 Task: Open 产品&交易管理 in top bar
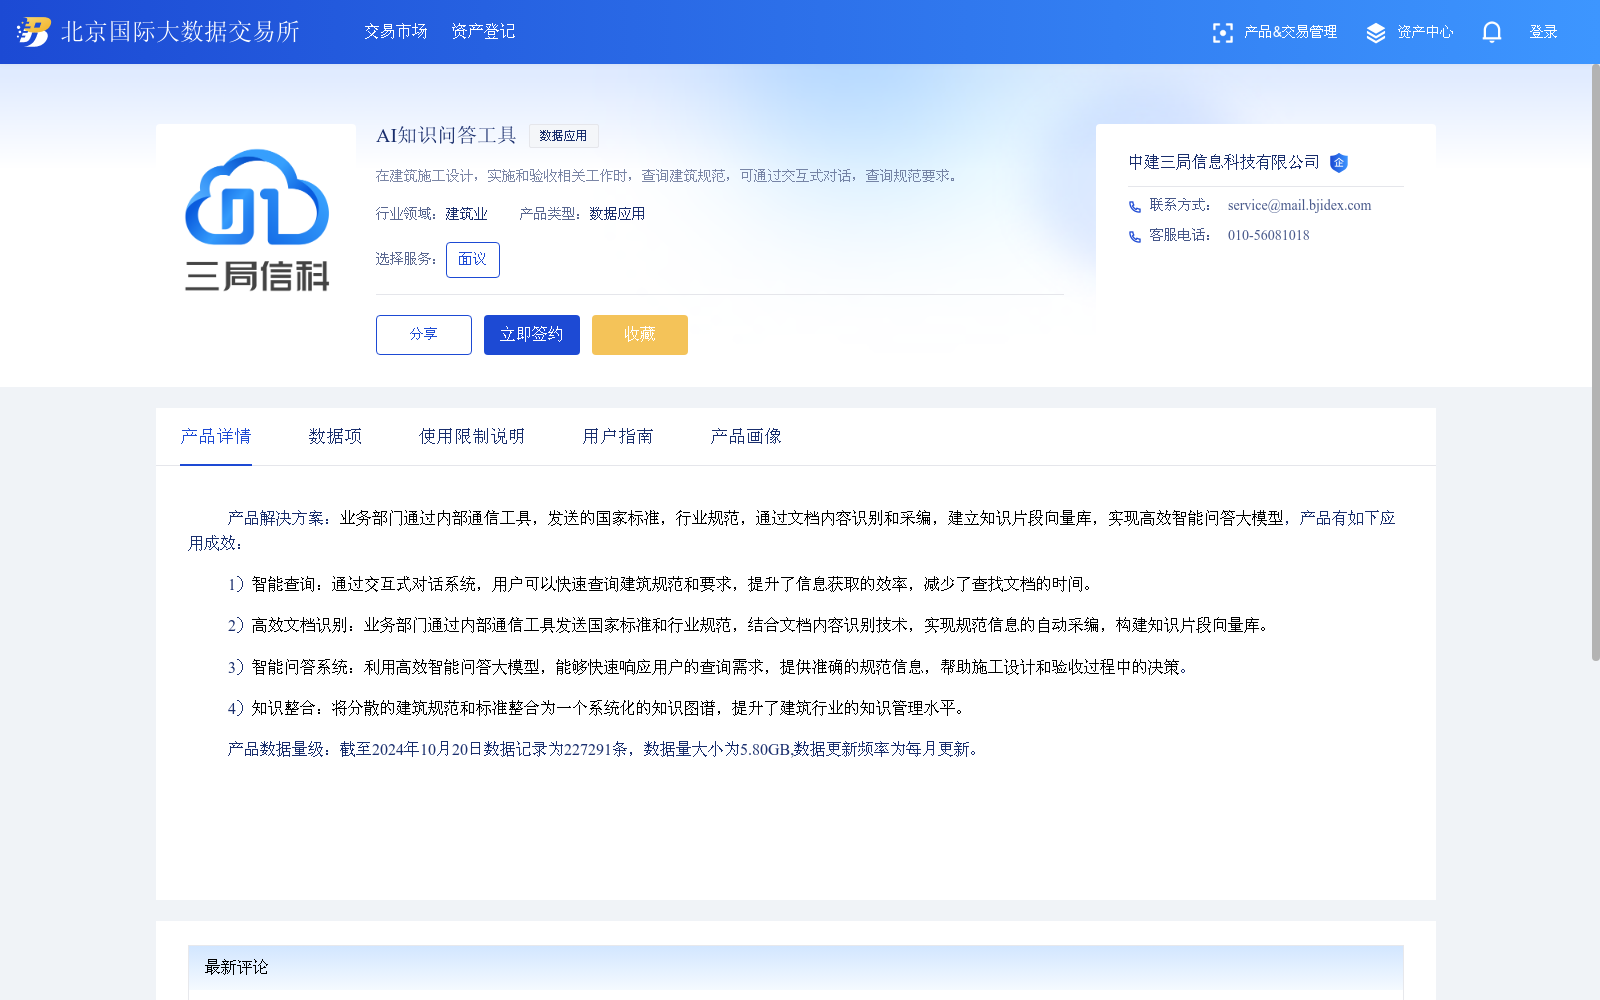click(x=1290, y=32)
